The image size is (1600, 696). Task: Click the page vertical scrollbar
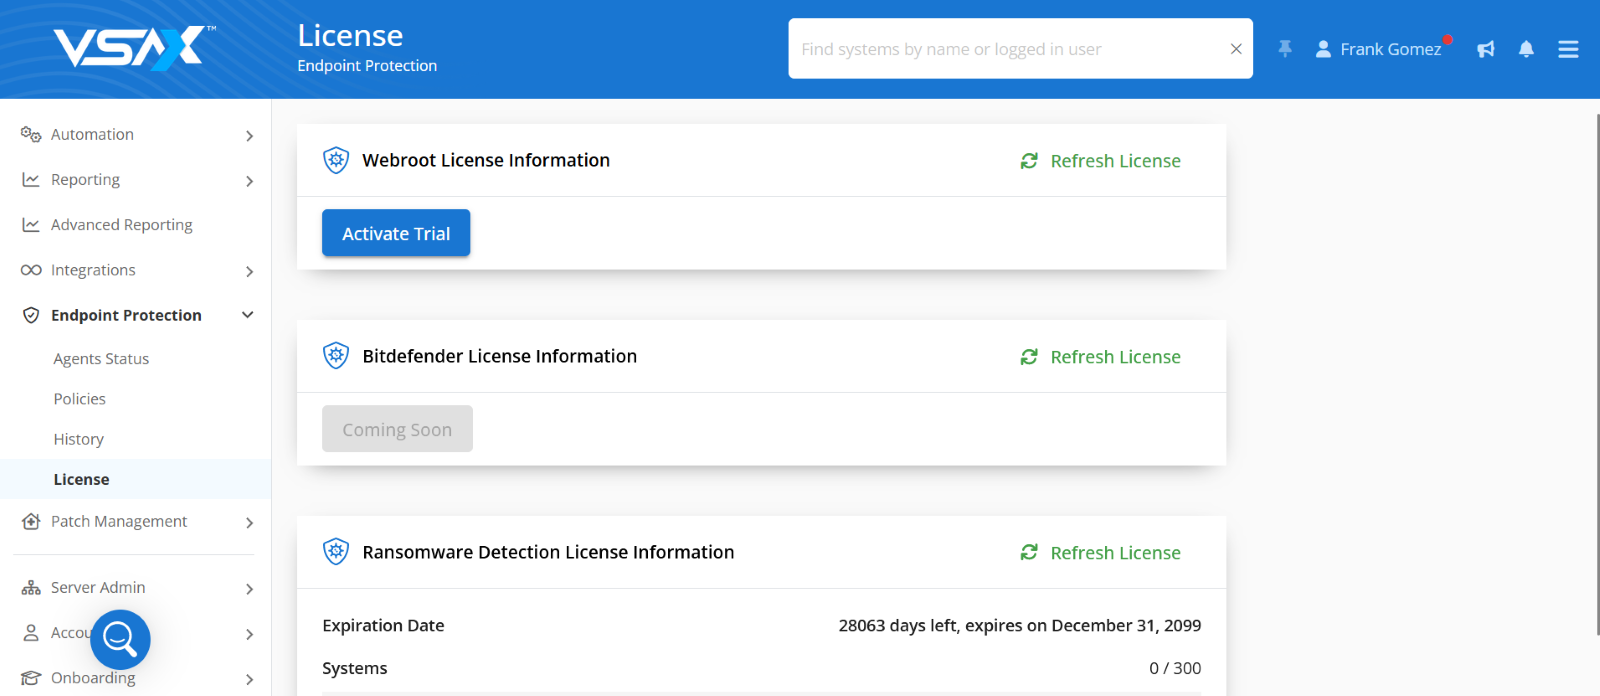1596,374
